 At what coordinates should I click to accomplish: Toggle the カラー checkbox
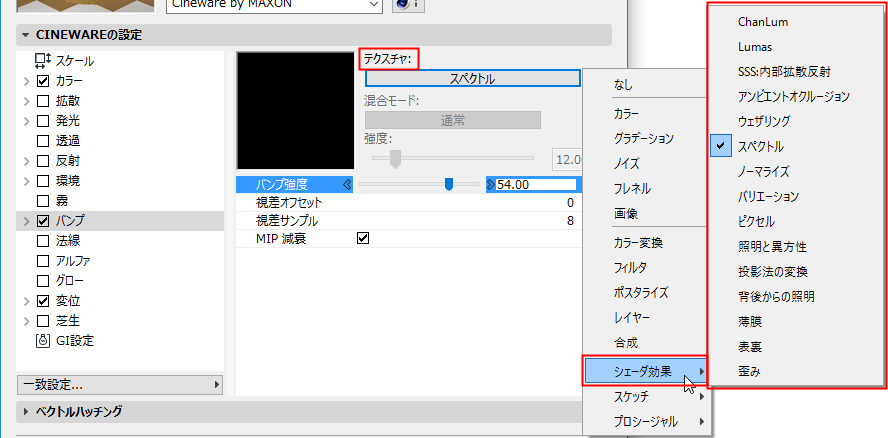[43, 81]
